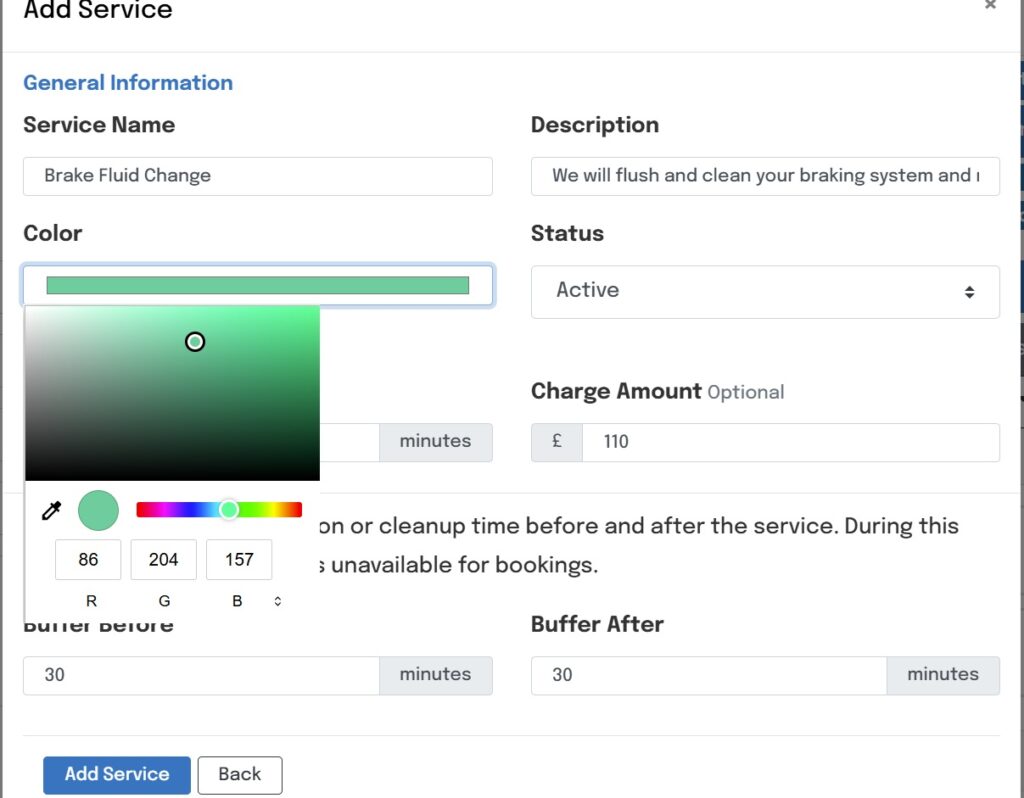Click the hue slider handle

pyautogui.click(x=229, y=510)
